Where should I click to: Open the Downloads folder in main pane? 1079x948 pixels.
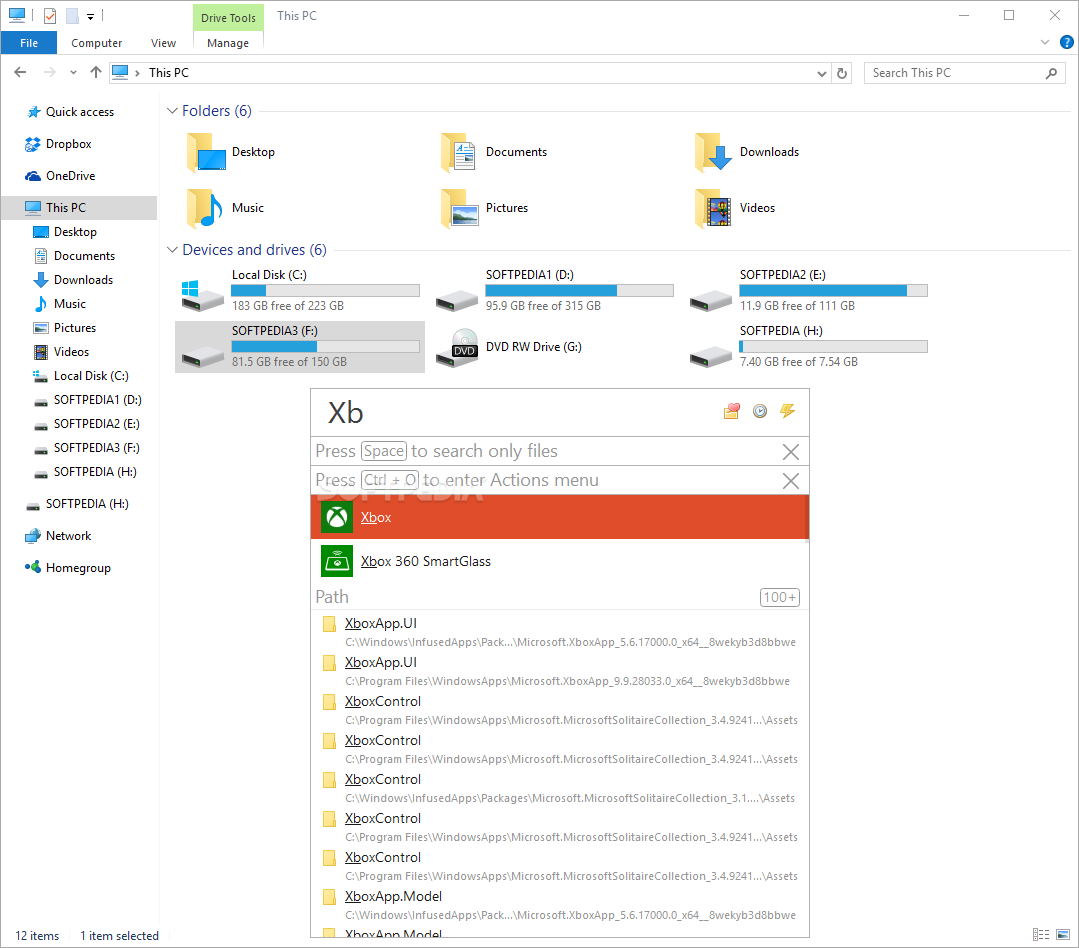[x=748, y=152]
